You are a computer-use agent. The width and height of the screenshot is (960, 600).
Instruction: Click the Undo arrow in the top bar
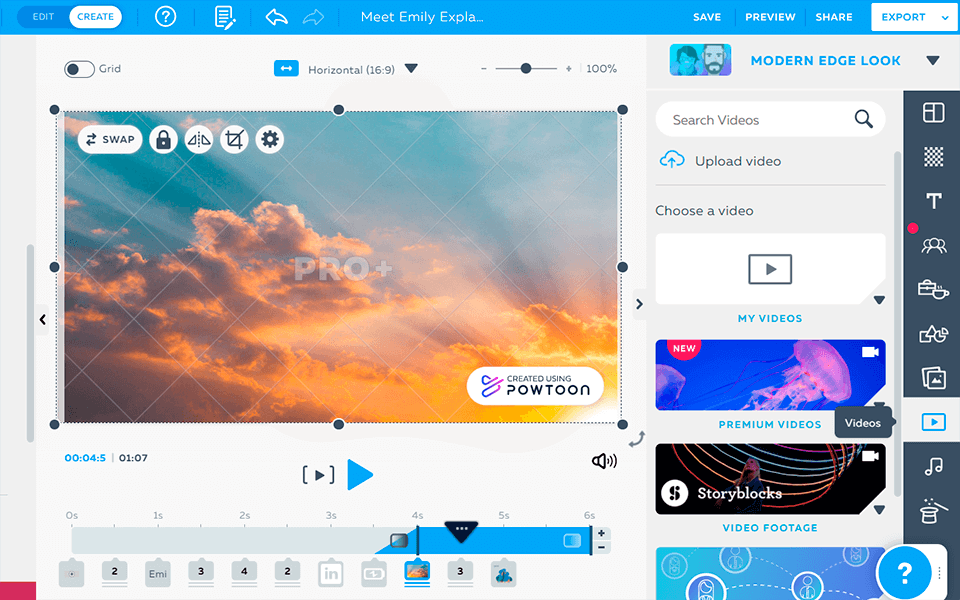pos(276,16)
